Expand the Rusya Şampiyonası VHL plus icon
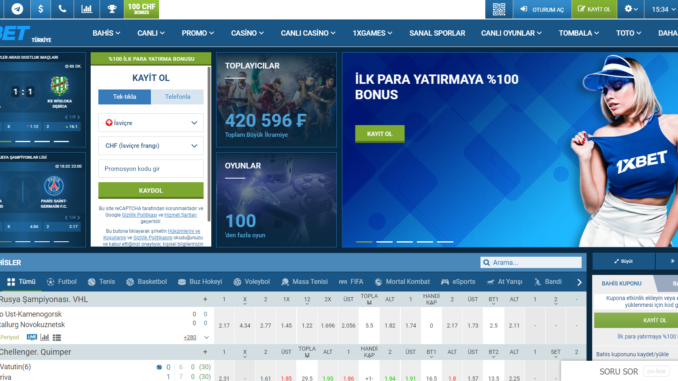The width and height of the screenshot is (678, 381). 205,299
